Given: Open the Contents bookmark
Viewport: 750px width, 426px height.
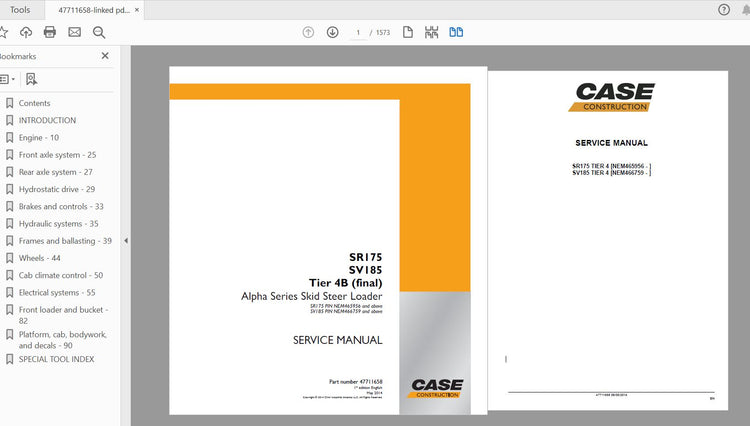Looking at the screenshot, I should click(x=34, y=103).
